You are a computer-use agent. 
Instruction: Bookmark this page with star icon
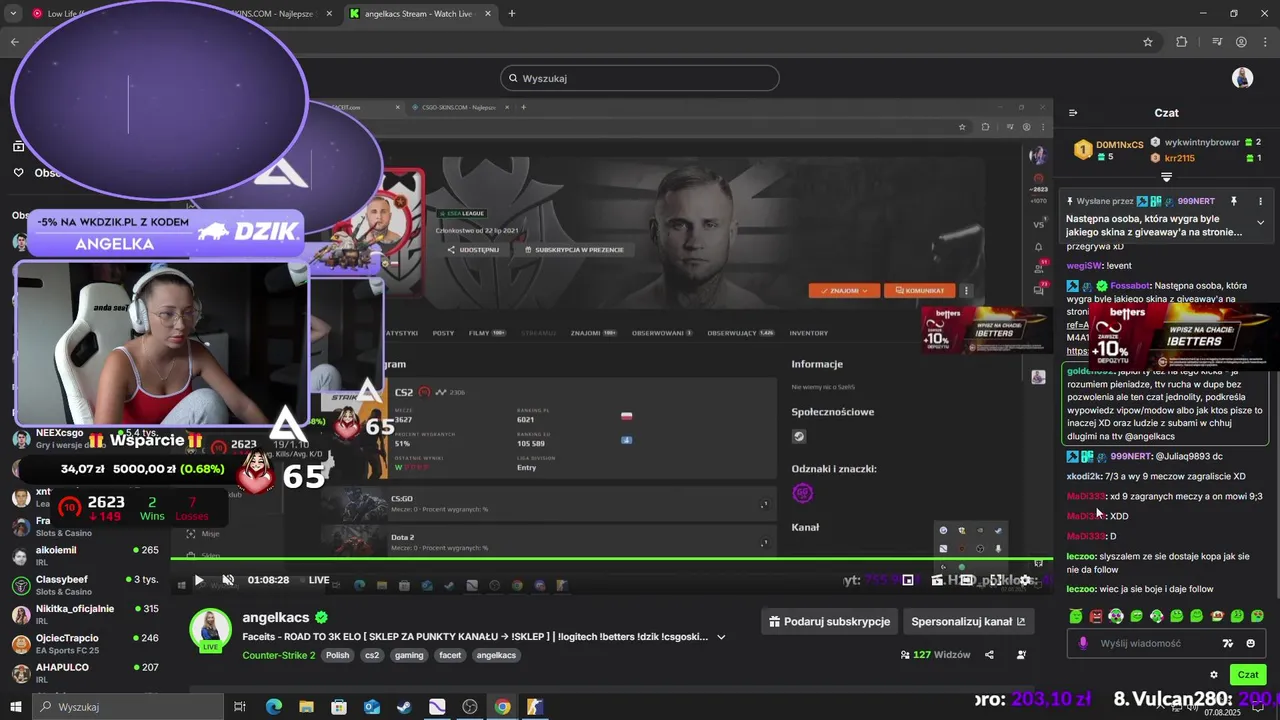pos(1148,42)
